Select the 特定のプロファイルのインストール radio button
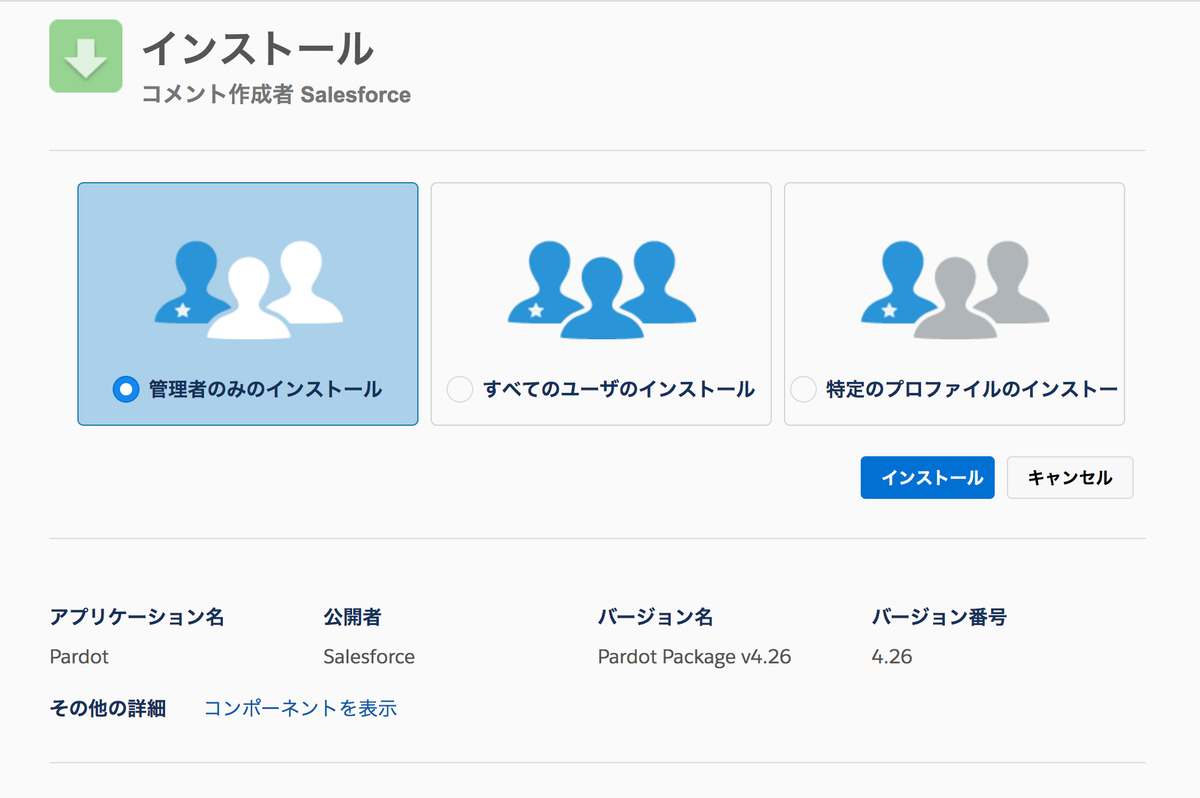 (x=803, y=389)
